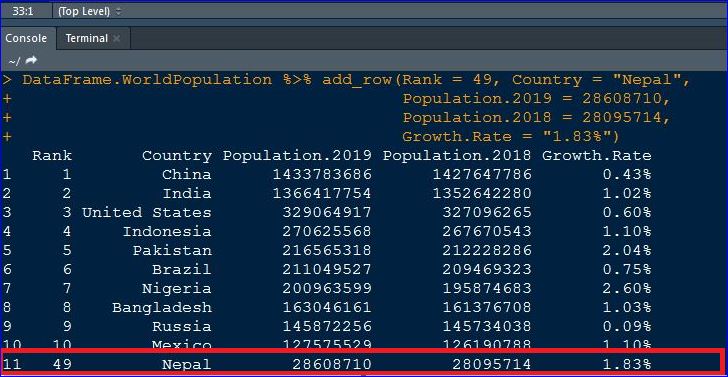Switch to the Terminal tab
728x377 pixels.
tap(86, 39)
